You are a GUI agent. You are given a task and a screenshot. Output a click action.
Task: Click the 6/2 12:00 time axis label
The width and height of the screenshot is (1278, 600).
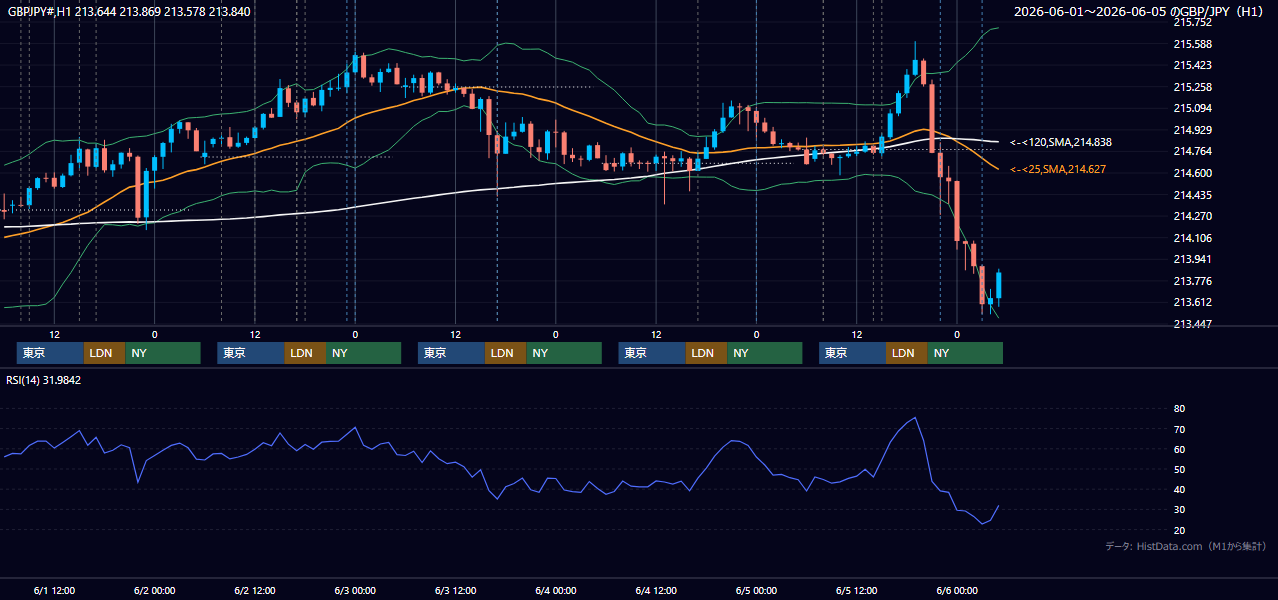tap(255, 590)
